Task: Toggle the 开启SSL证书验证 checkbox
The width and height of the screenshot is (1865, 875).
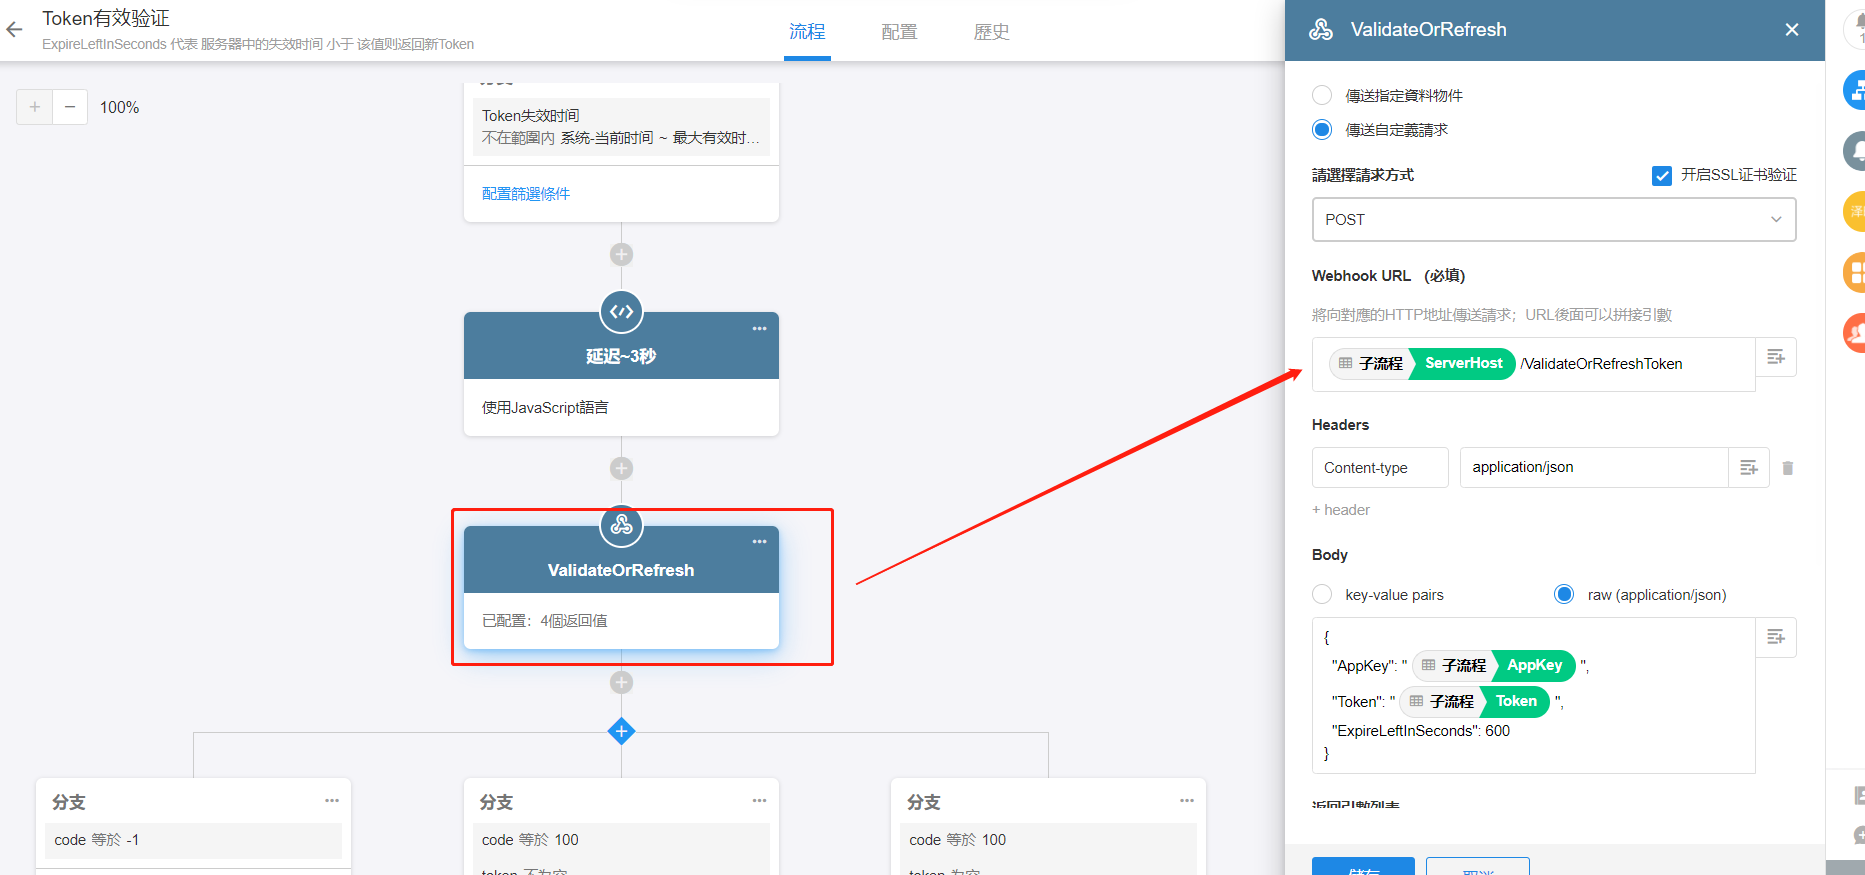Action: (1662, 176)
